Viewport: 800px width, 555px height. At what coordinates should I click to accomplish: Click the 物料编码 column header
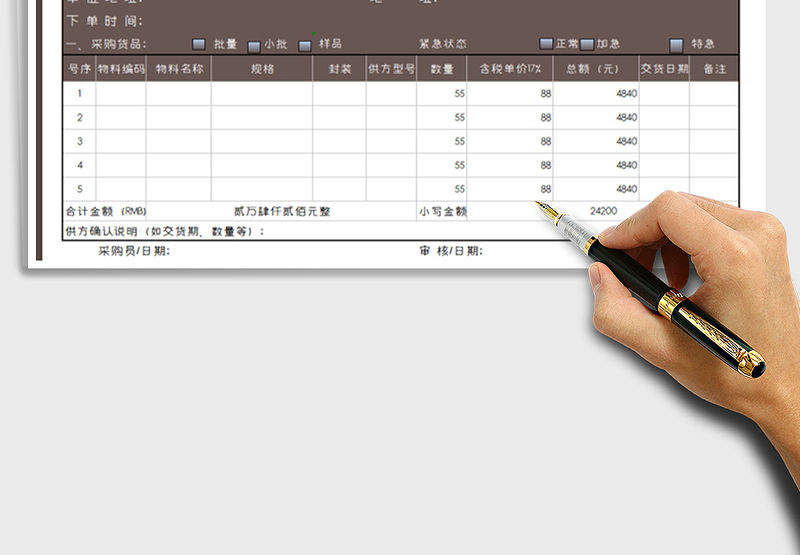[x=121, y=69]
